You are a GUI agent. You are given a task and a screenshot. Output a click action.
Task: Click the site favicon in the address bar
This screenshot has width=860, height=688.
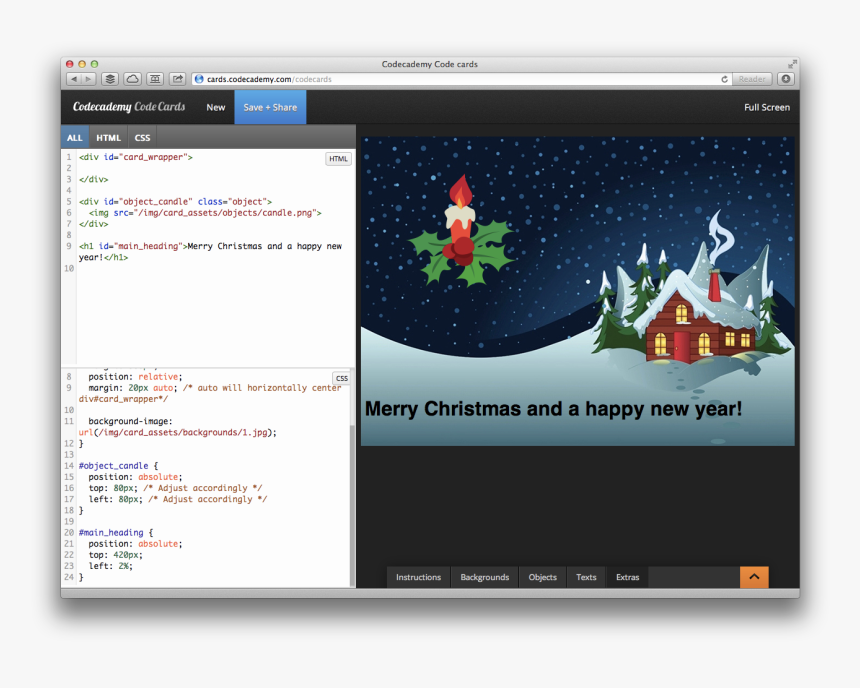[x=200, y=79]
